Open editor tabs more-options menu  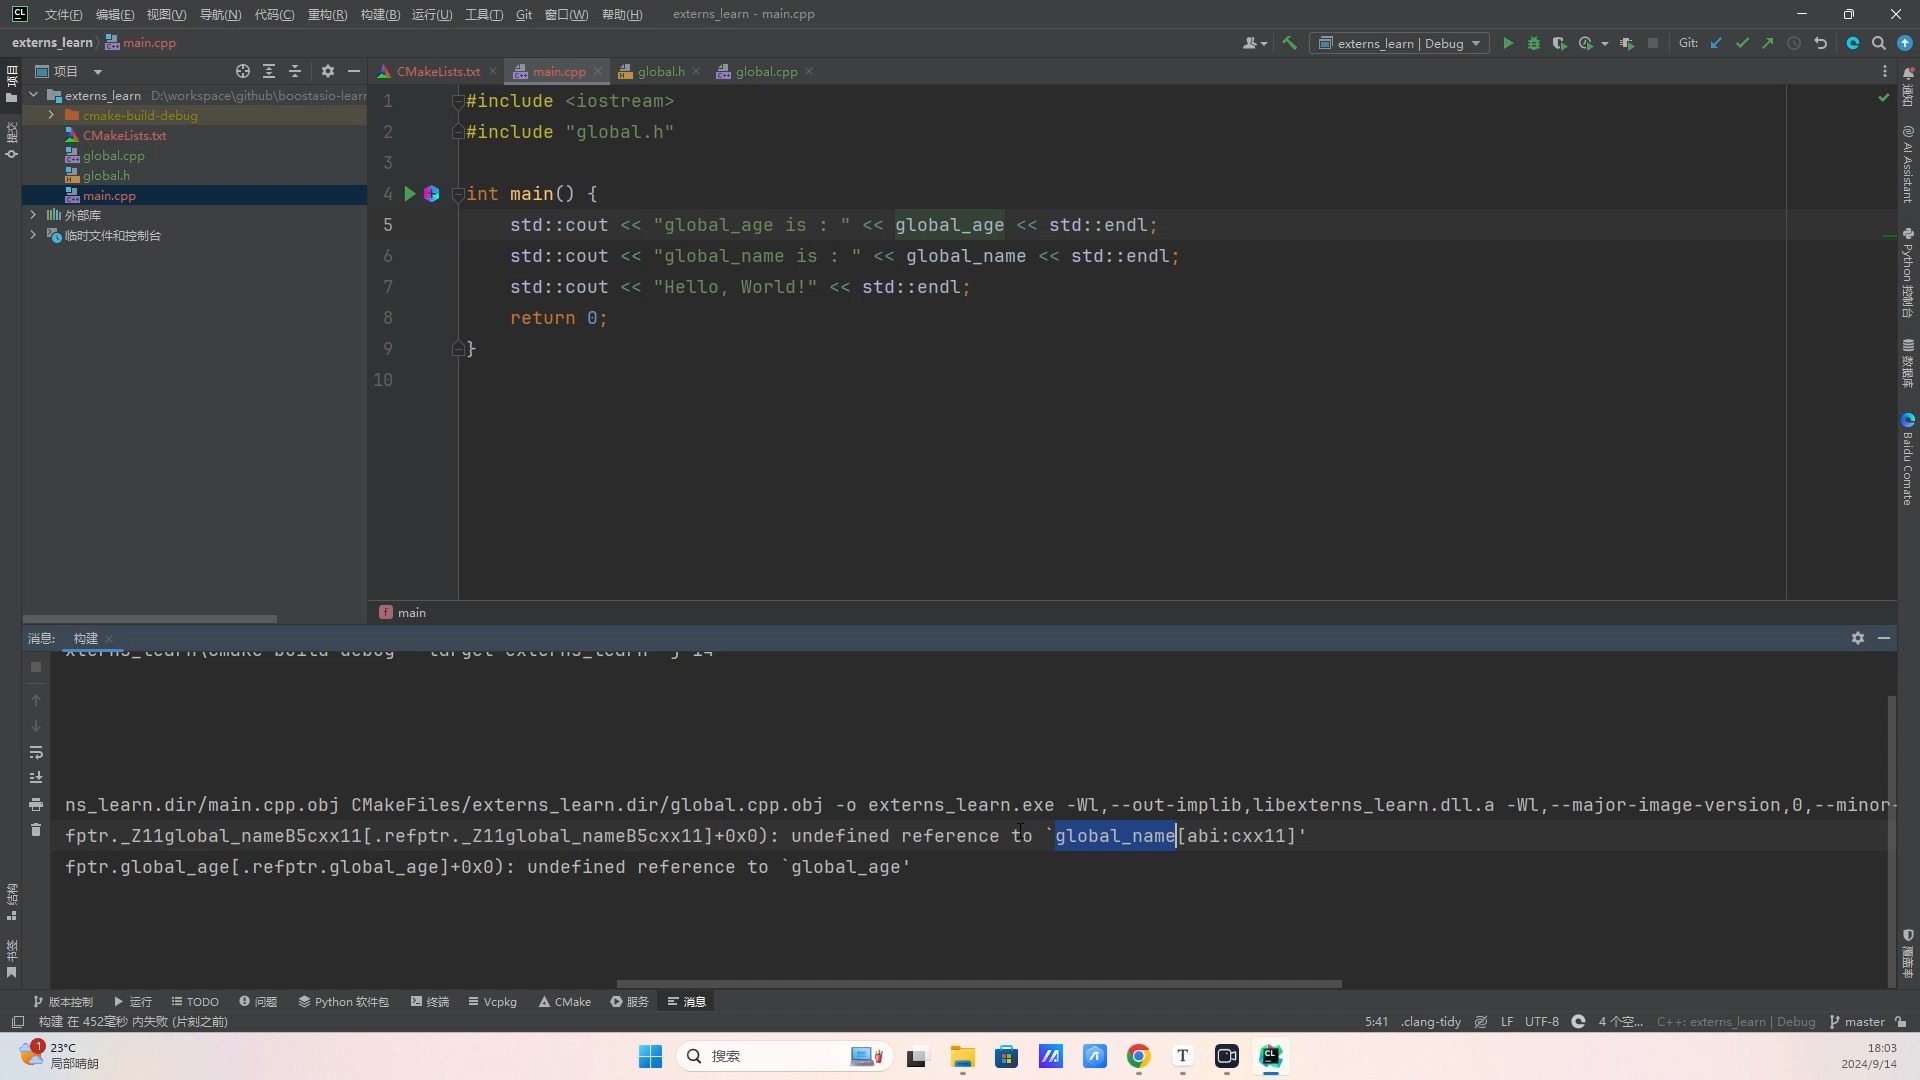(x=1884, y=72)
